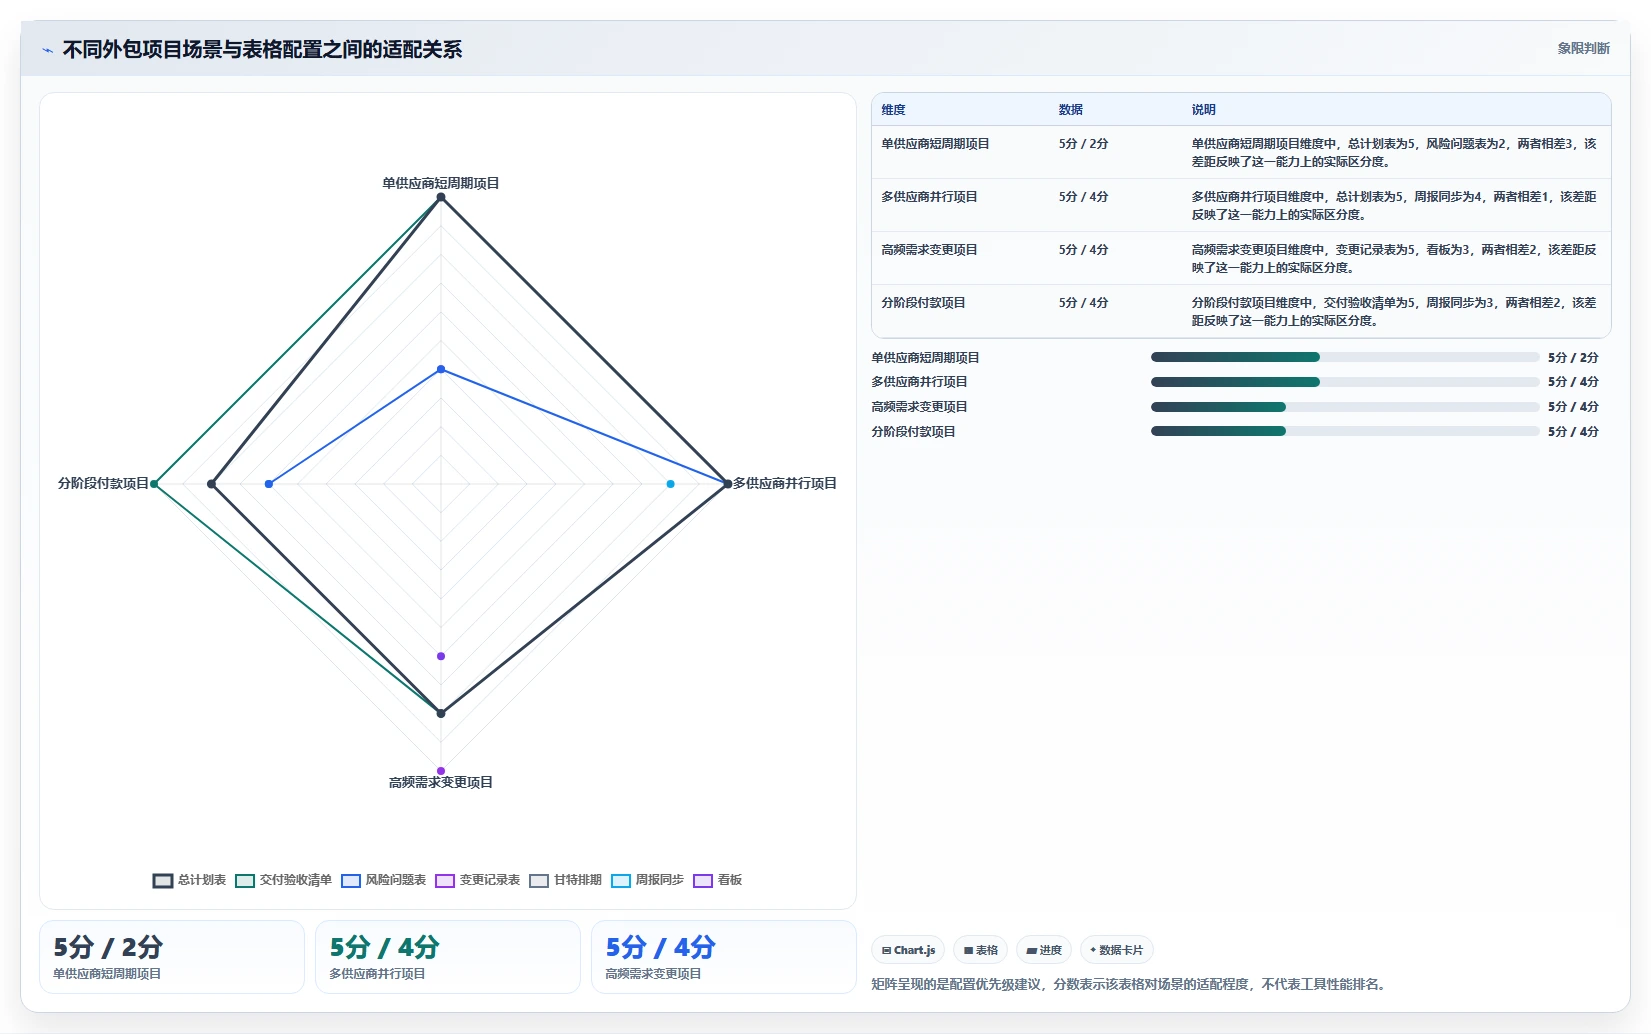1651x1034 pixels.
Task: Toggle the 看板 legend series
Action: click(717, 880)
